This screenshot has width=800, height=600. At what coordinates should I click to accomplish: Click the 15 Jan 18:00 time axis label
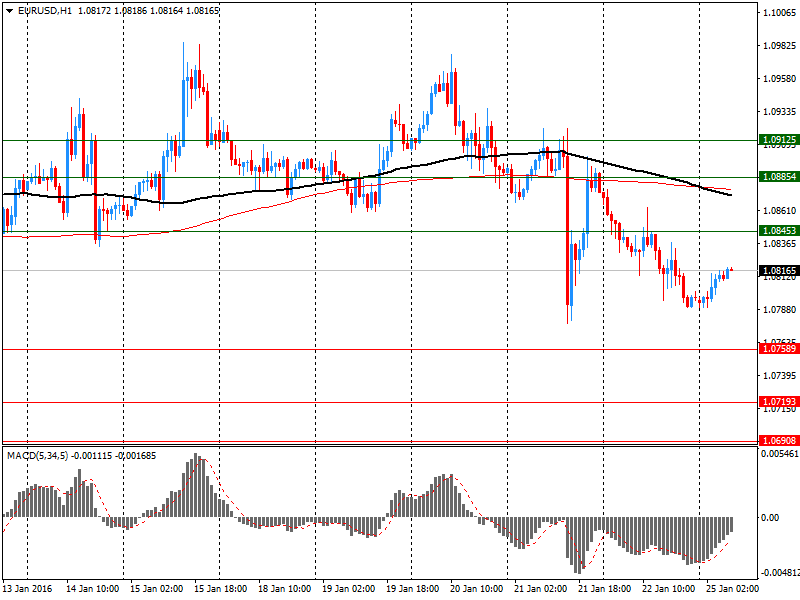point(220,588)
